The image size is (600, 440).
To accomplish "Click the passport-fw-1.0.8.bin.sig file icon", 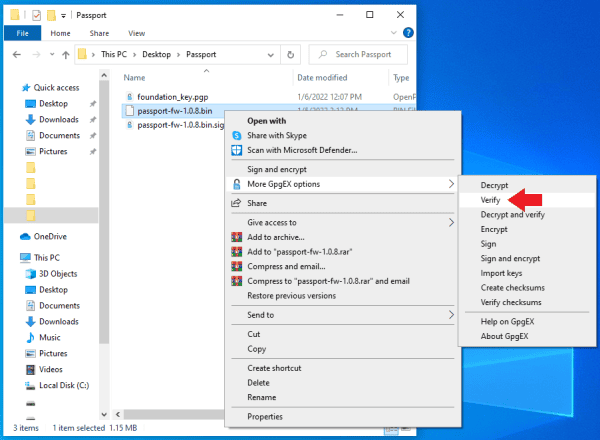I will (130, 125).
